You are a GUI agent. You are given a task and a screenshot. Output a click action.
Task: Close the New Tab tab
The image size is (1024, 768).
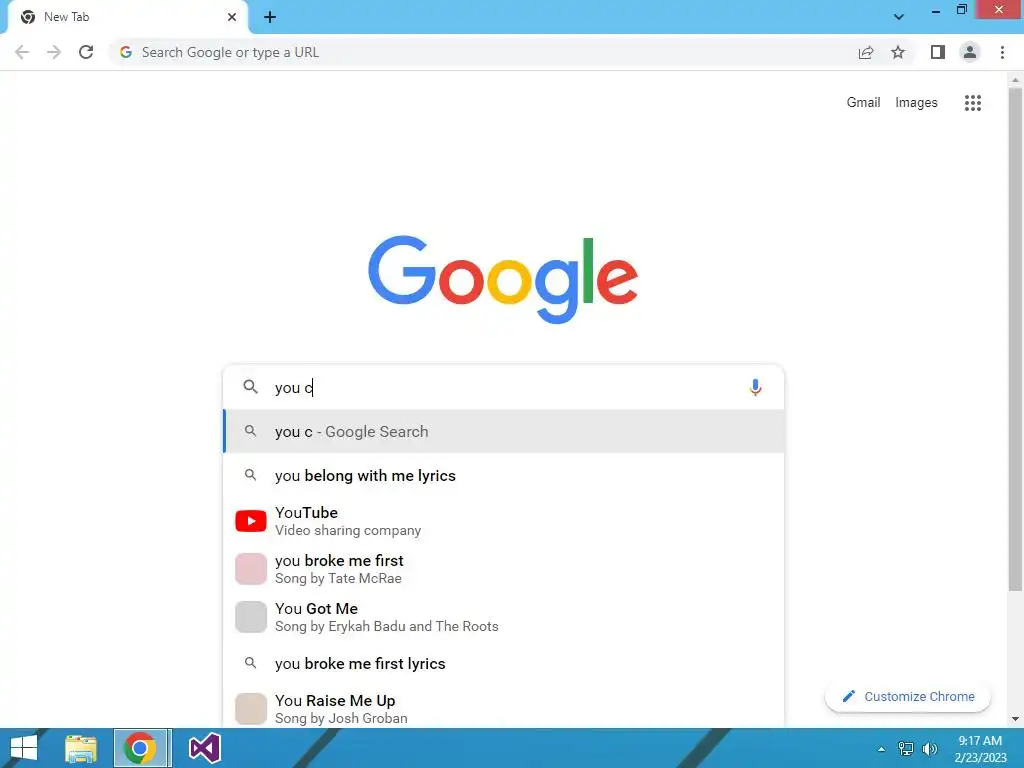(x=232, y=17)
